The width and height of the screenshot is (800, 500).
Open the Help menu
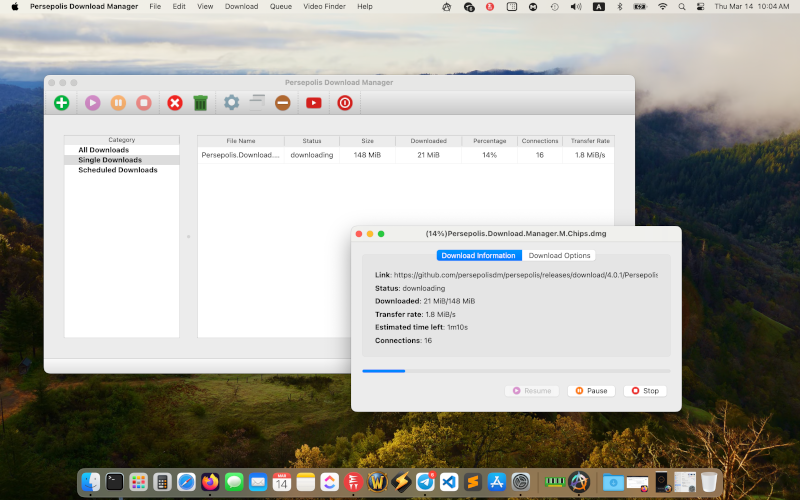point(365,7)
